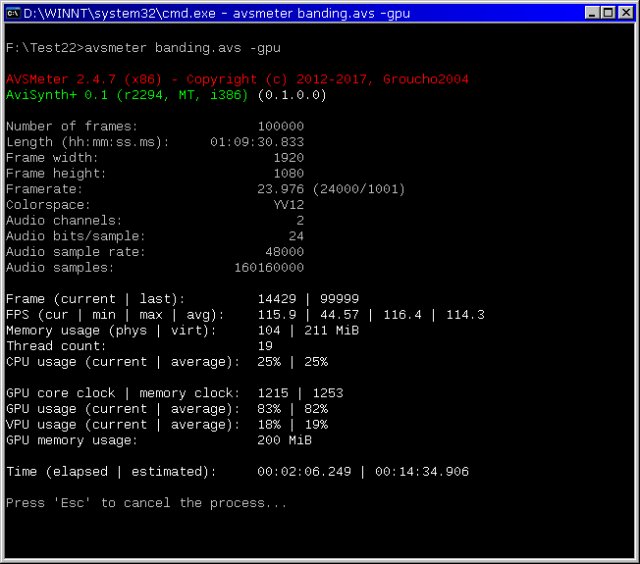Click the audio samples value '160160000'

[x=269, y=268]
